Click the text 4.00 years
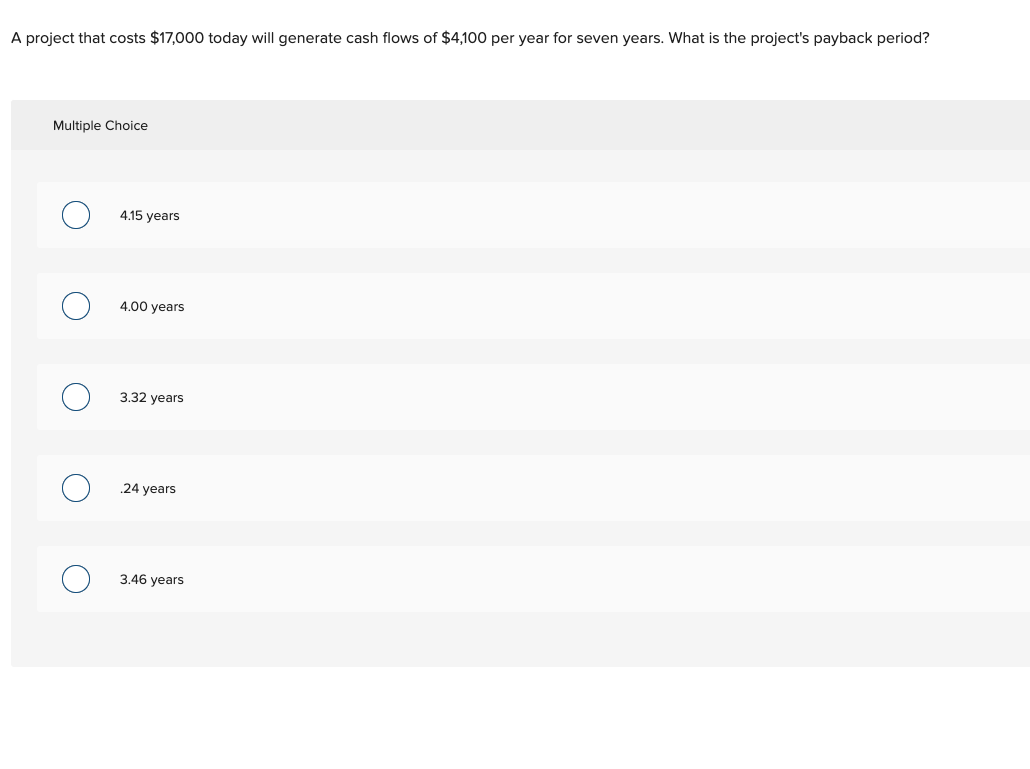 tap(151, 306)
